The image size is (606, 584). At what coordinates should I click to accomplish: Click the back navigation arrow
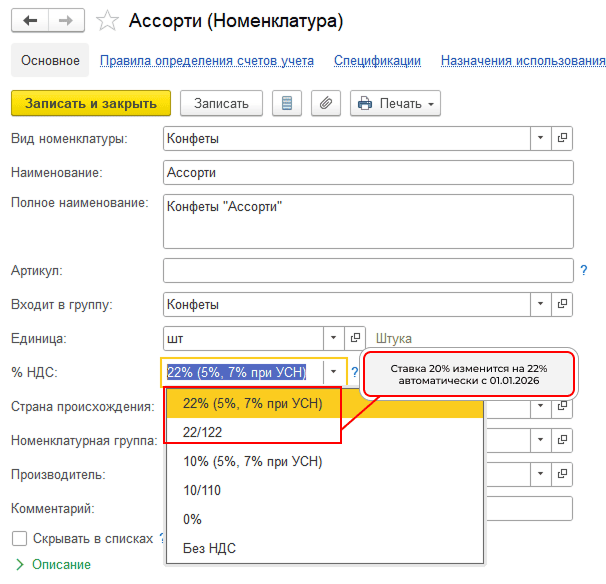pyautogui.click(x=30, y=21)
